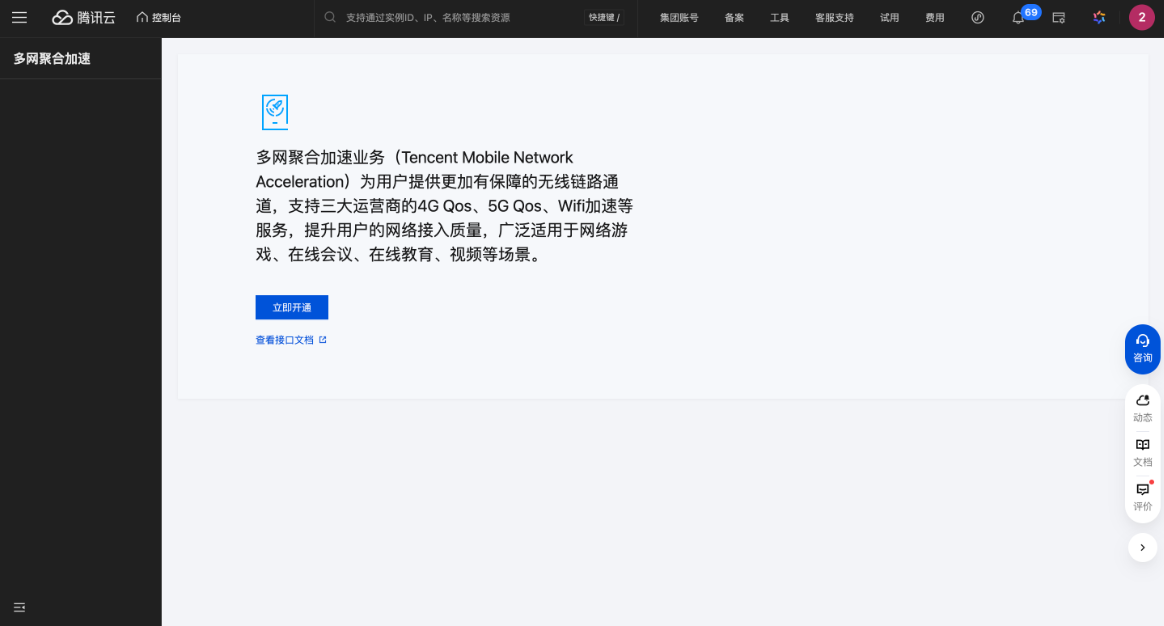Open the 查看接口文档 link
This screenshot has width=1164, height=626.
(284, 340)
